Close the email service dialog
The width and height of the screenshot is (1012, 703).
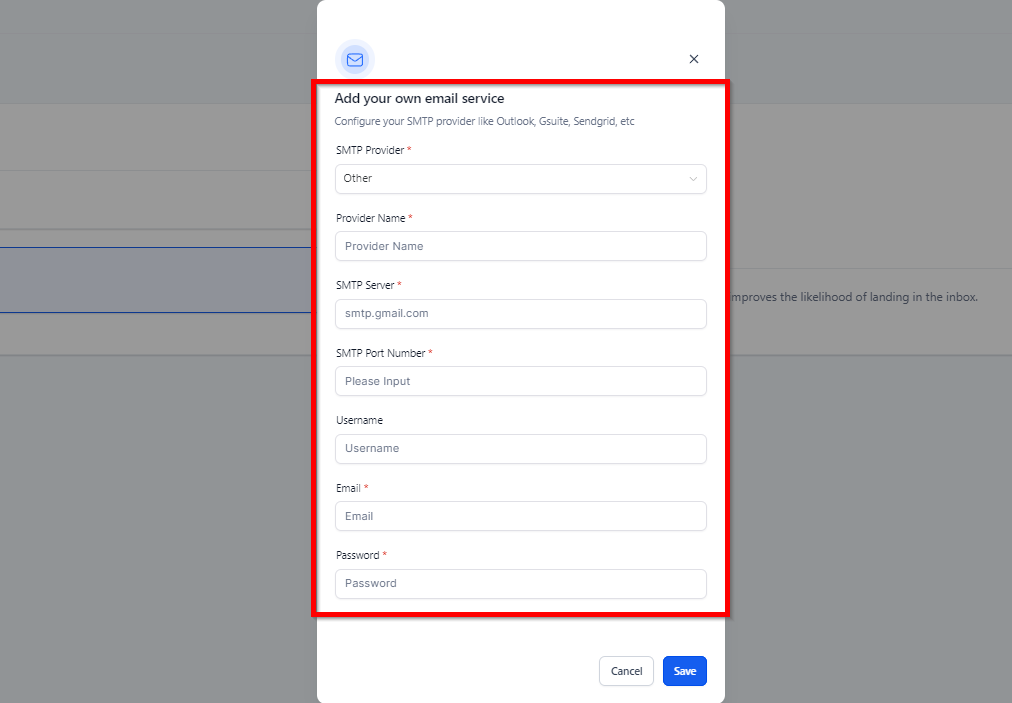click(x=694, y=59)
